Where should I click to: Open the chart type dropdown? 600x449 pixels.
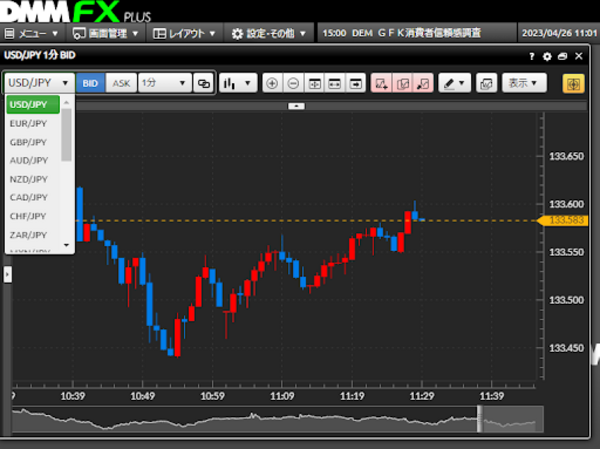(x=238, y=83)
